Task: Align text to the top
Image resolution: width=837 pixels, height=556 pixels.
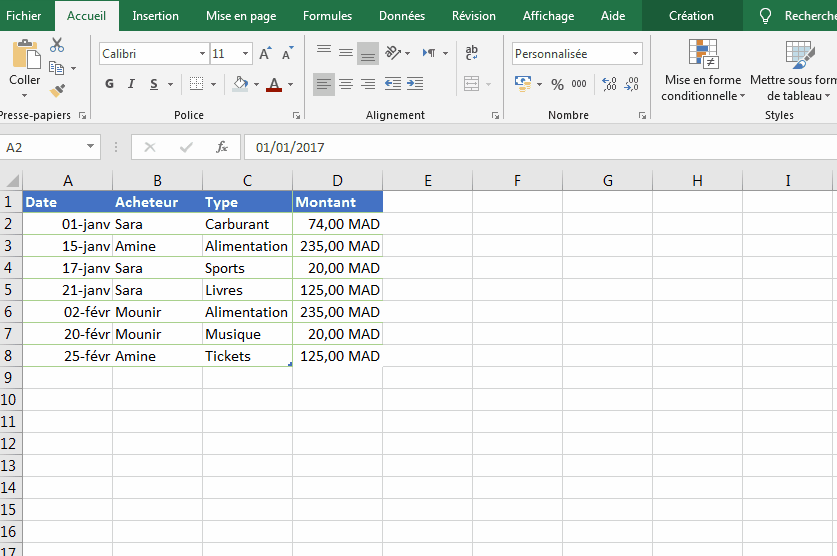Action: (323, 52)
